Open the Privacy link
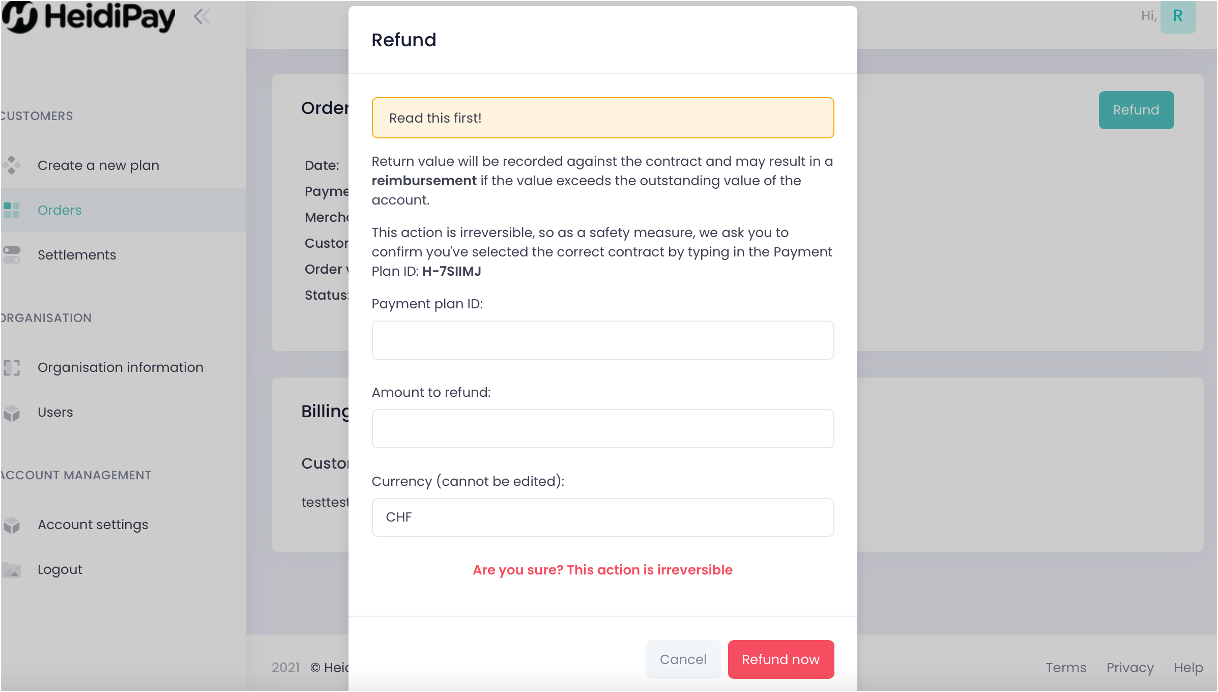This screenshot has height=692, width=1218. (1130, 667)
